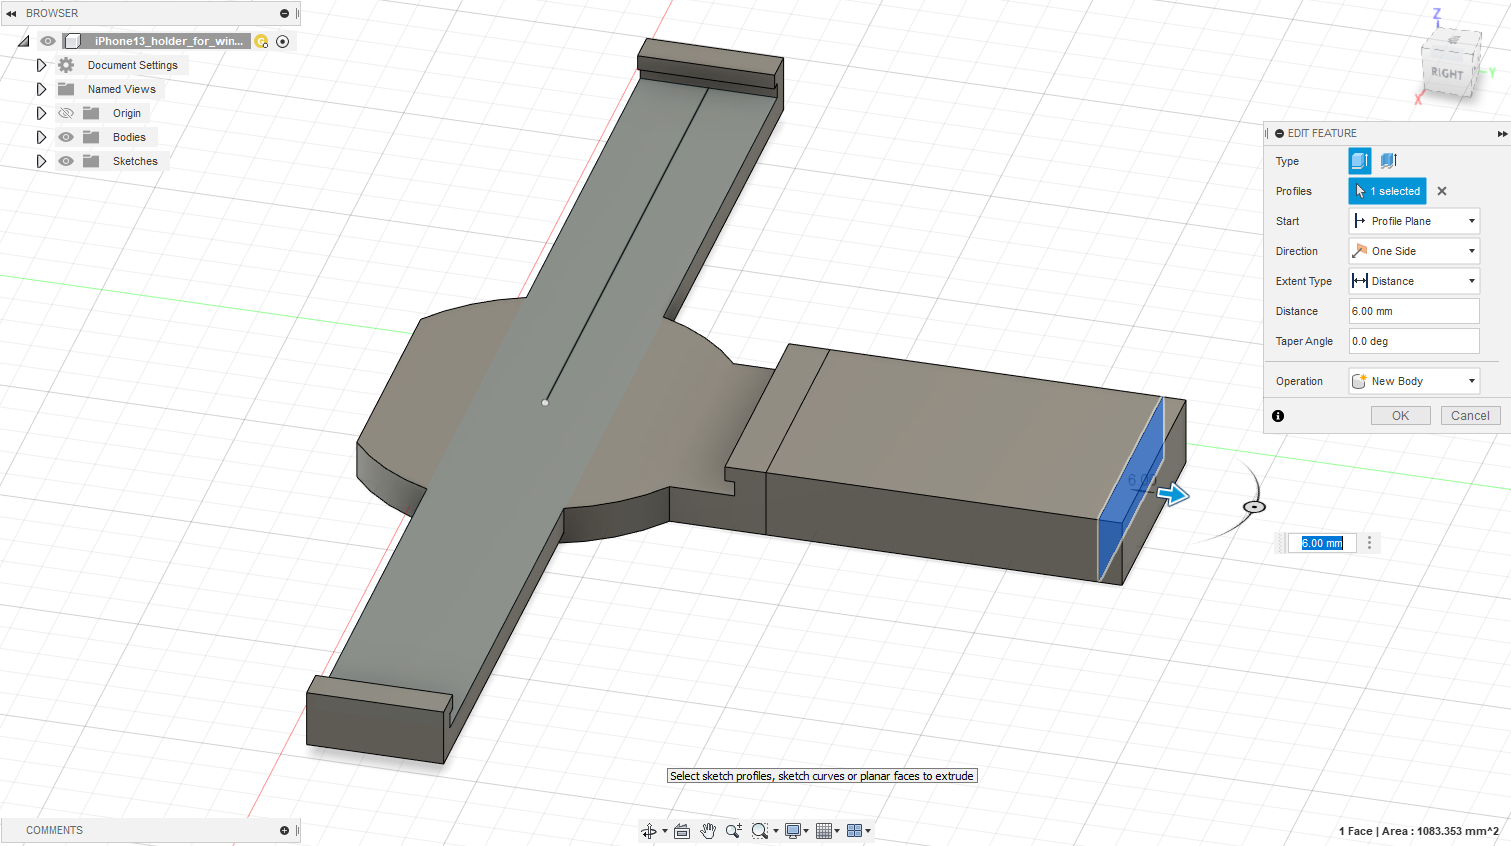Select the Named Views tree item
Viewport: 1511px width, 846px height.
click(122, 89)
